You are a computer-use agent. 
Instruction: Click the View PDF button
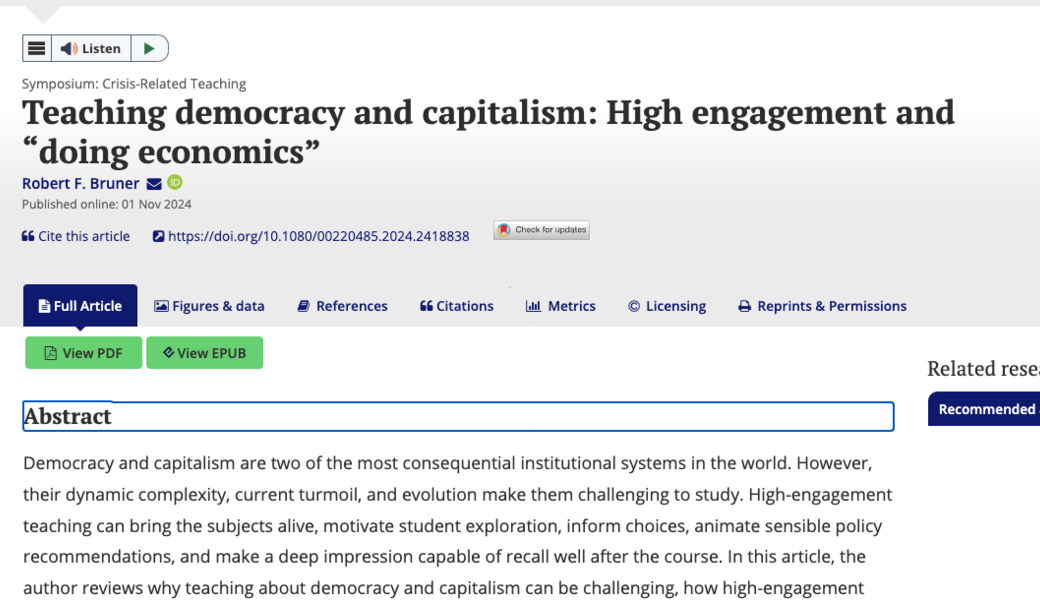click(x=83, y=353)
